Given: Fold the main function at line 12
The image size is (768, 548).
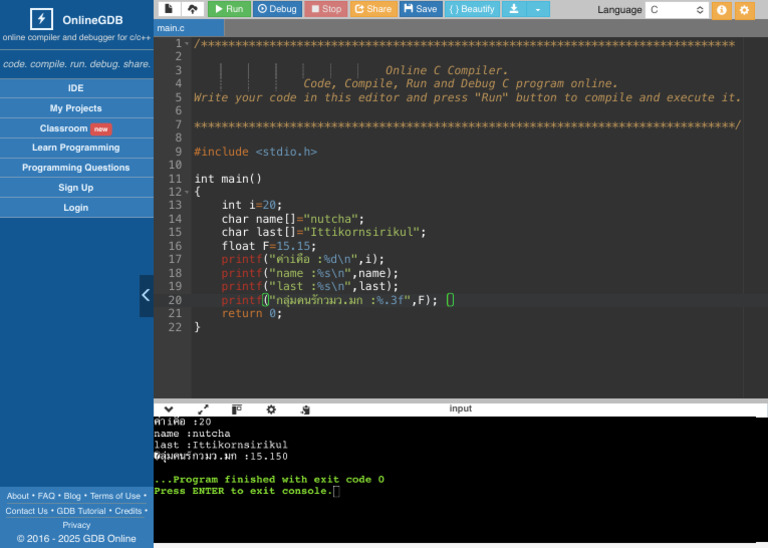Looking at the screenshot, I should (187, 192).
